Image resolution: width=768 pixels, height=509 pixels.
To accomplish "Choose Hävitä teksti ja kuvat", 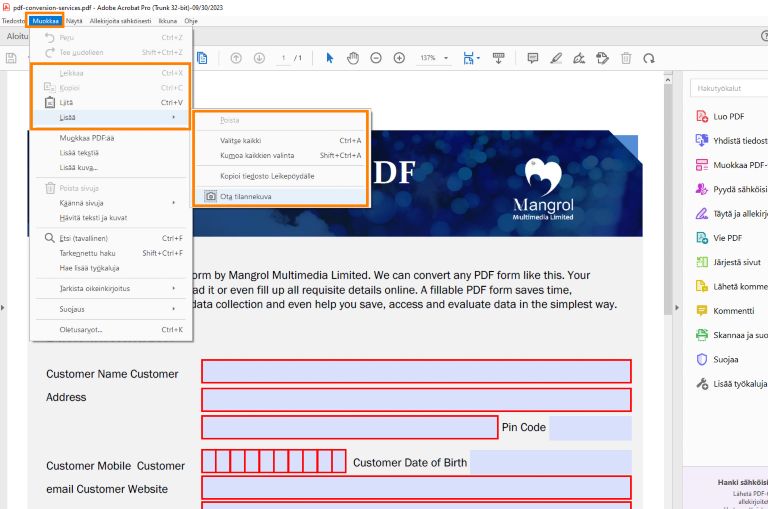I will coord(111,218).
